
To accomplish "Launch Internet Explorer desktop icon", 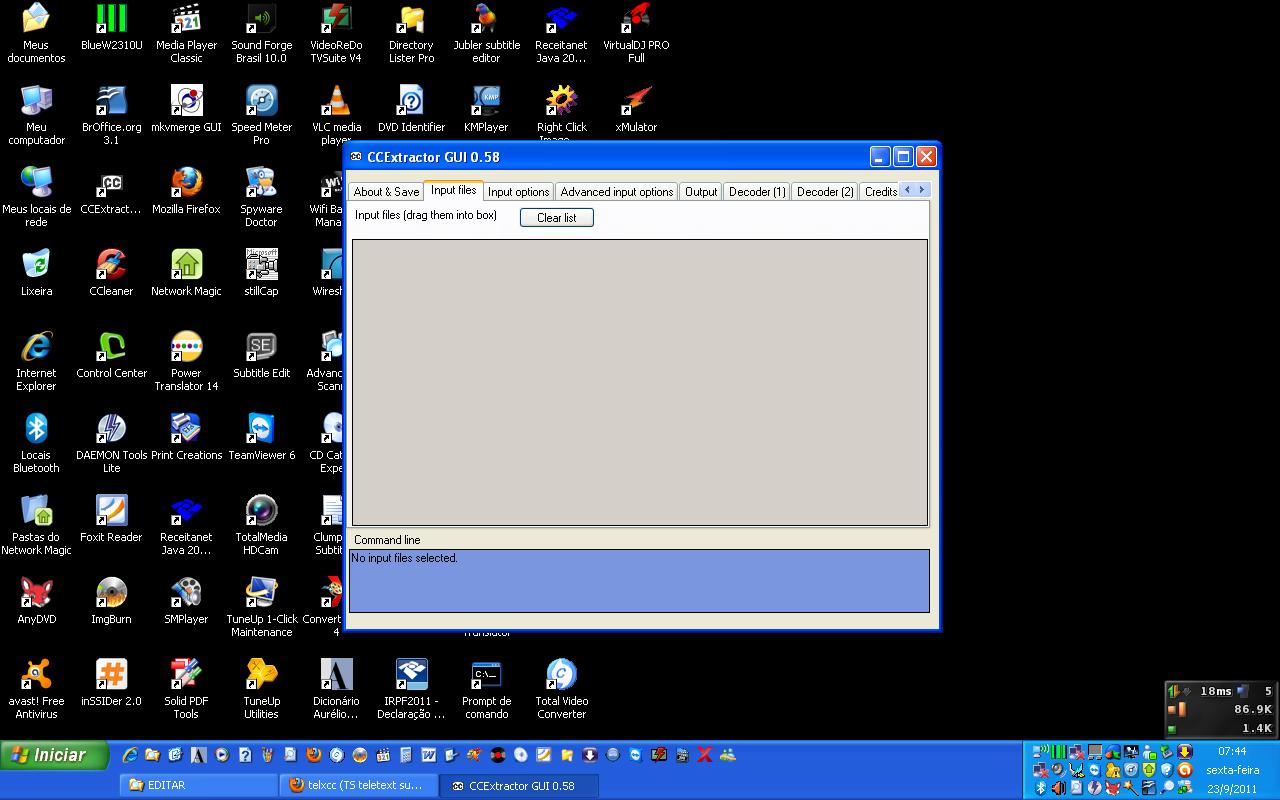I will pyautogui.click(x=36, y=361).
